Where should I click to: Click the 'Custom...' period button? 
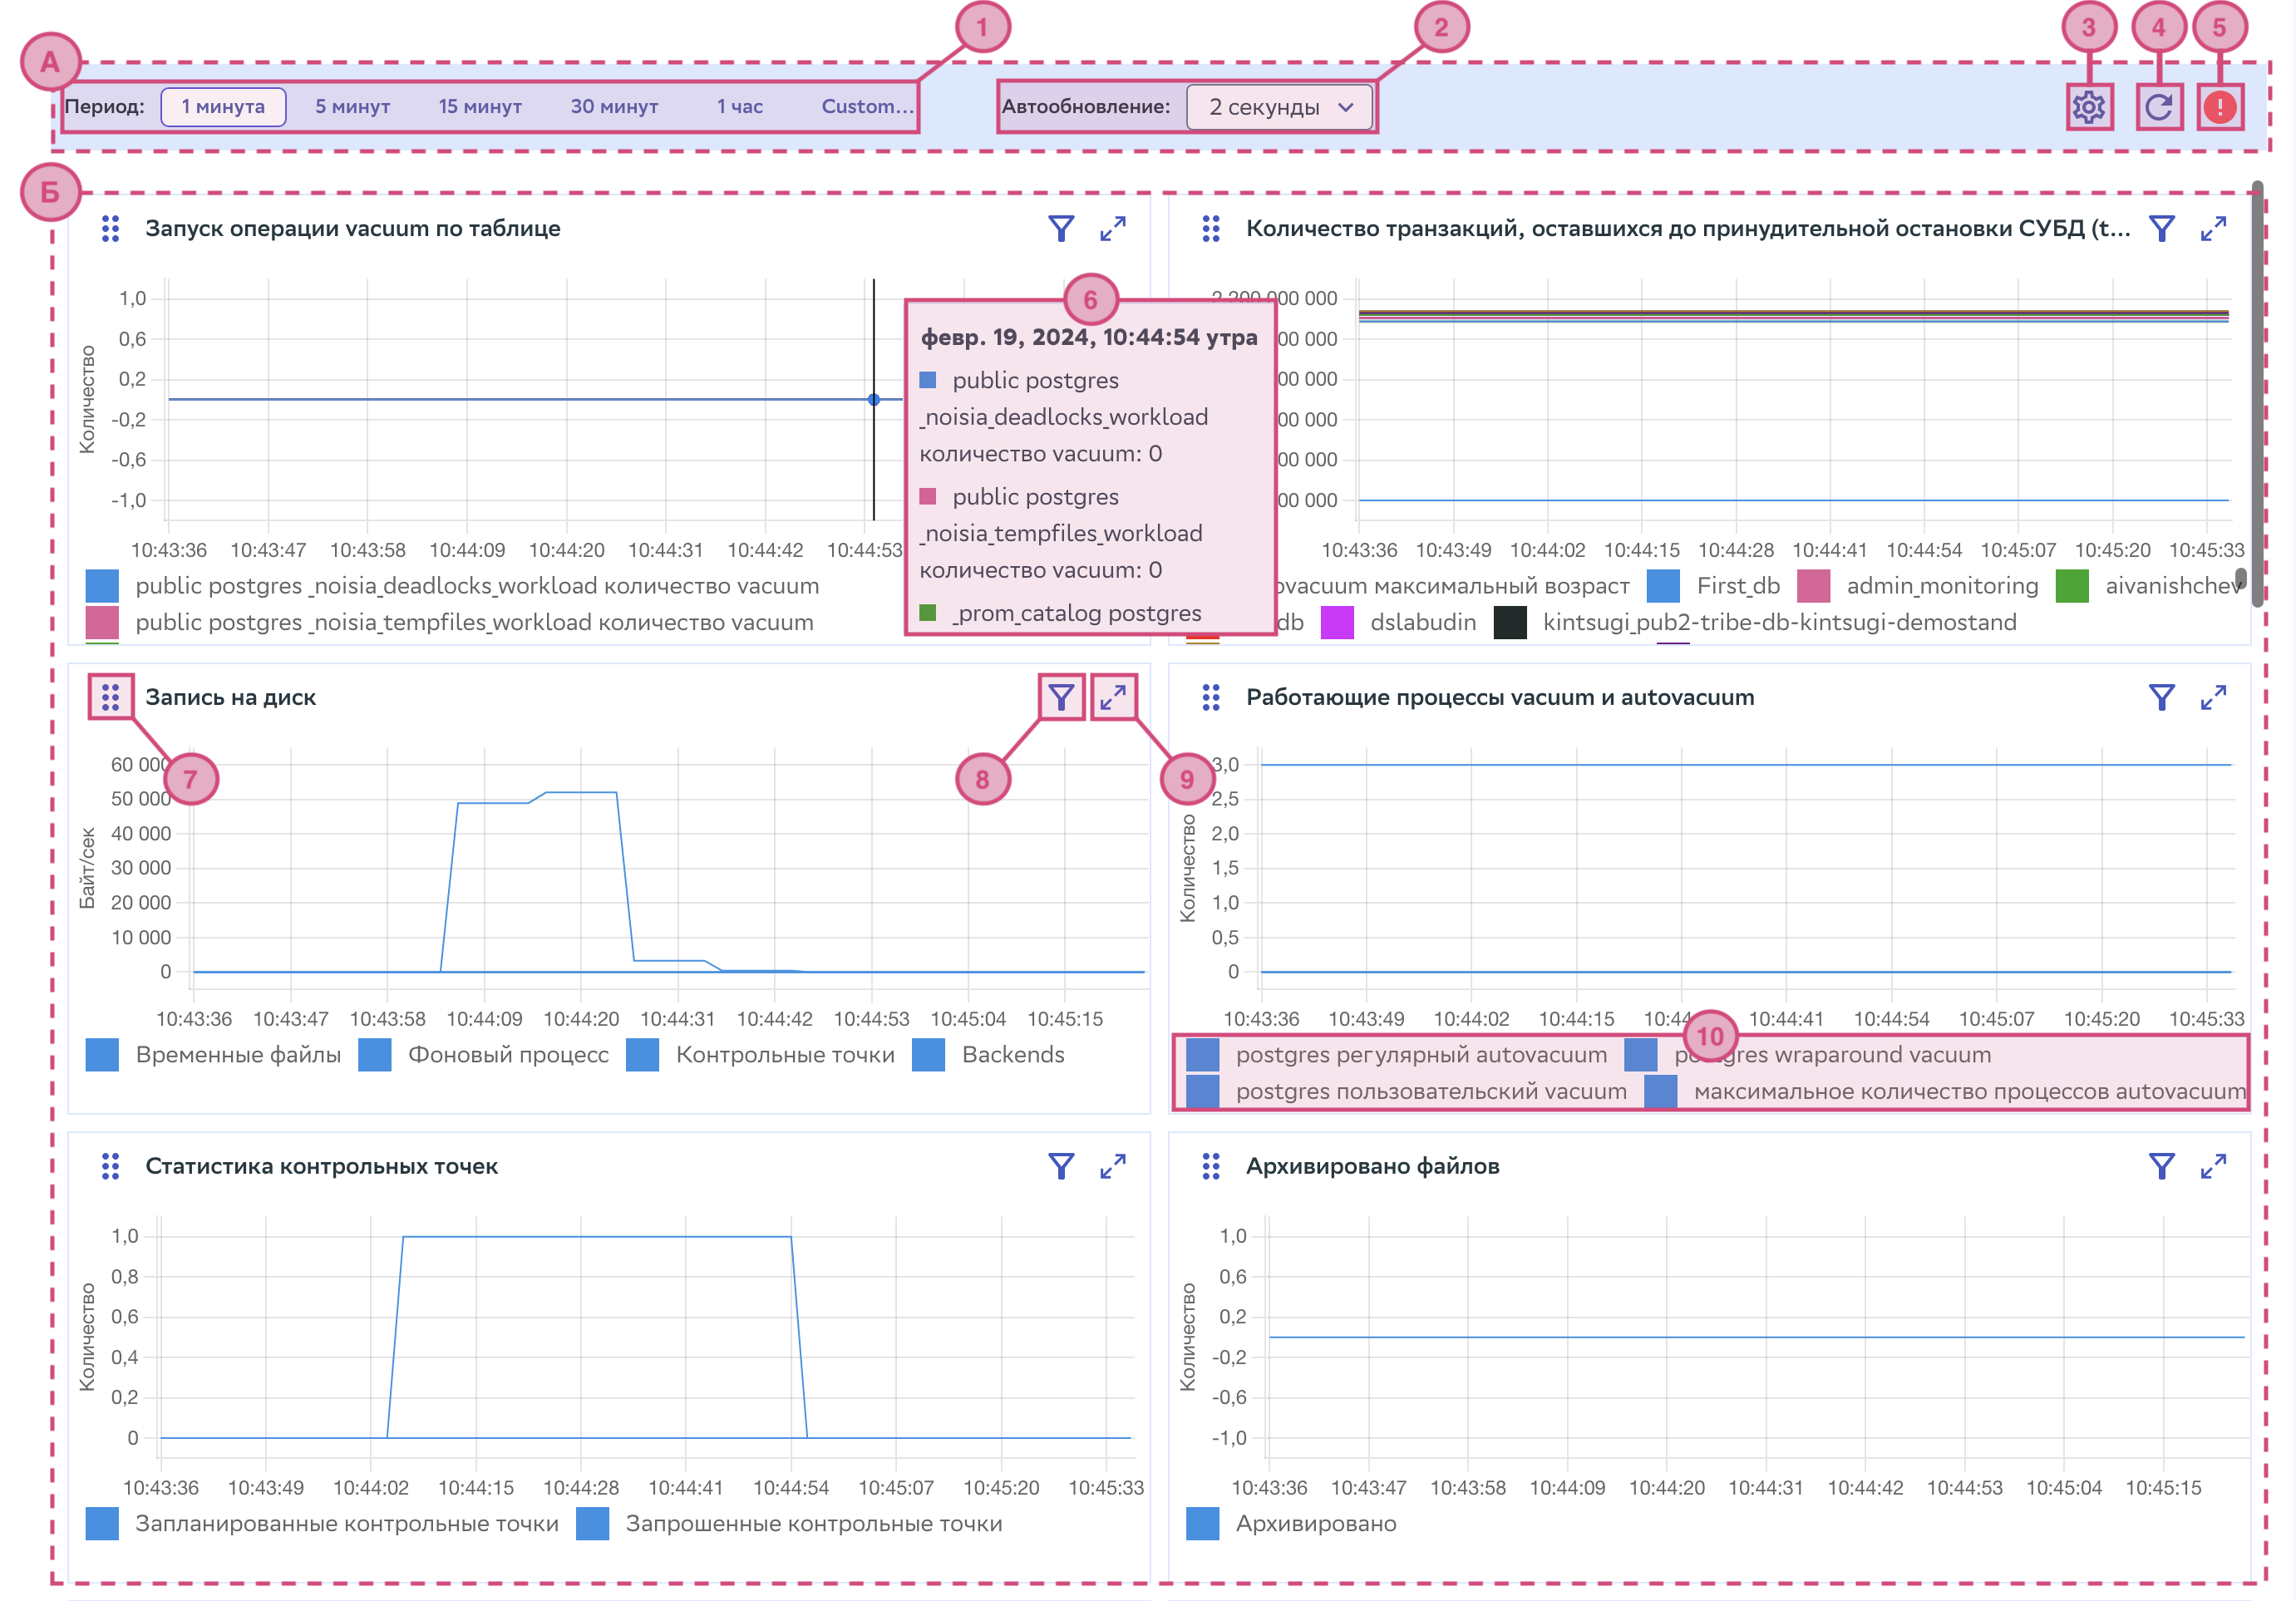[x=866, y=107]
